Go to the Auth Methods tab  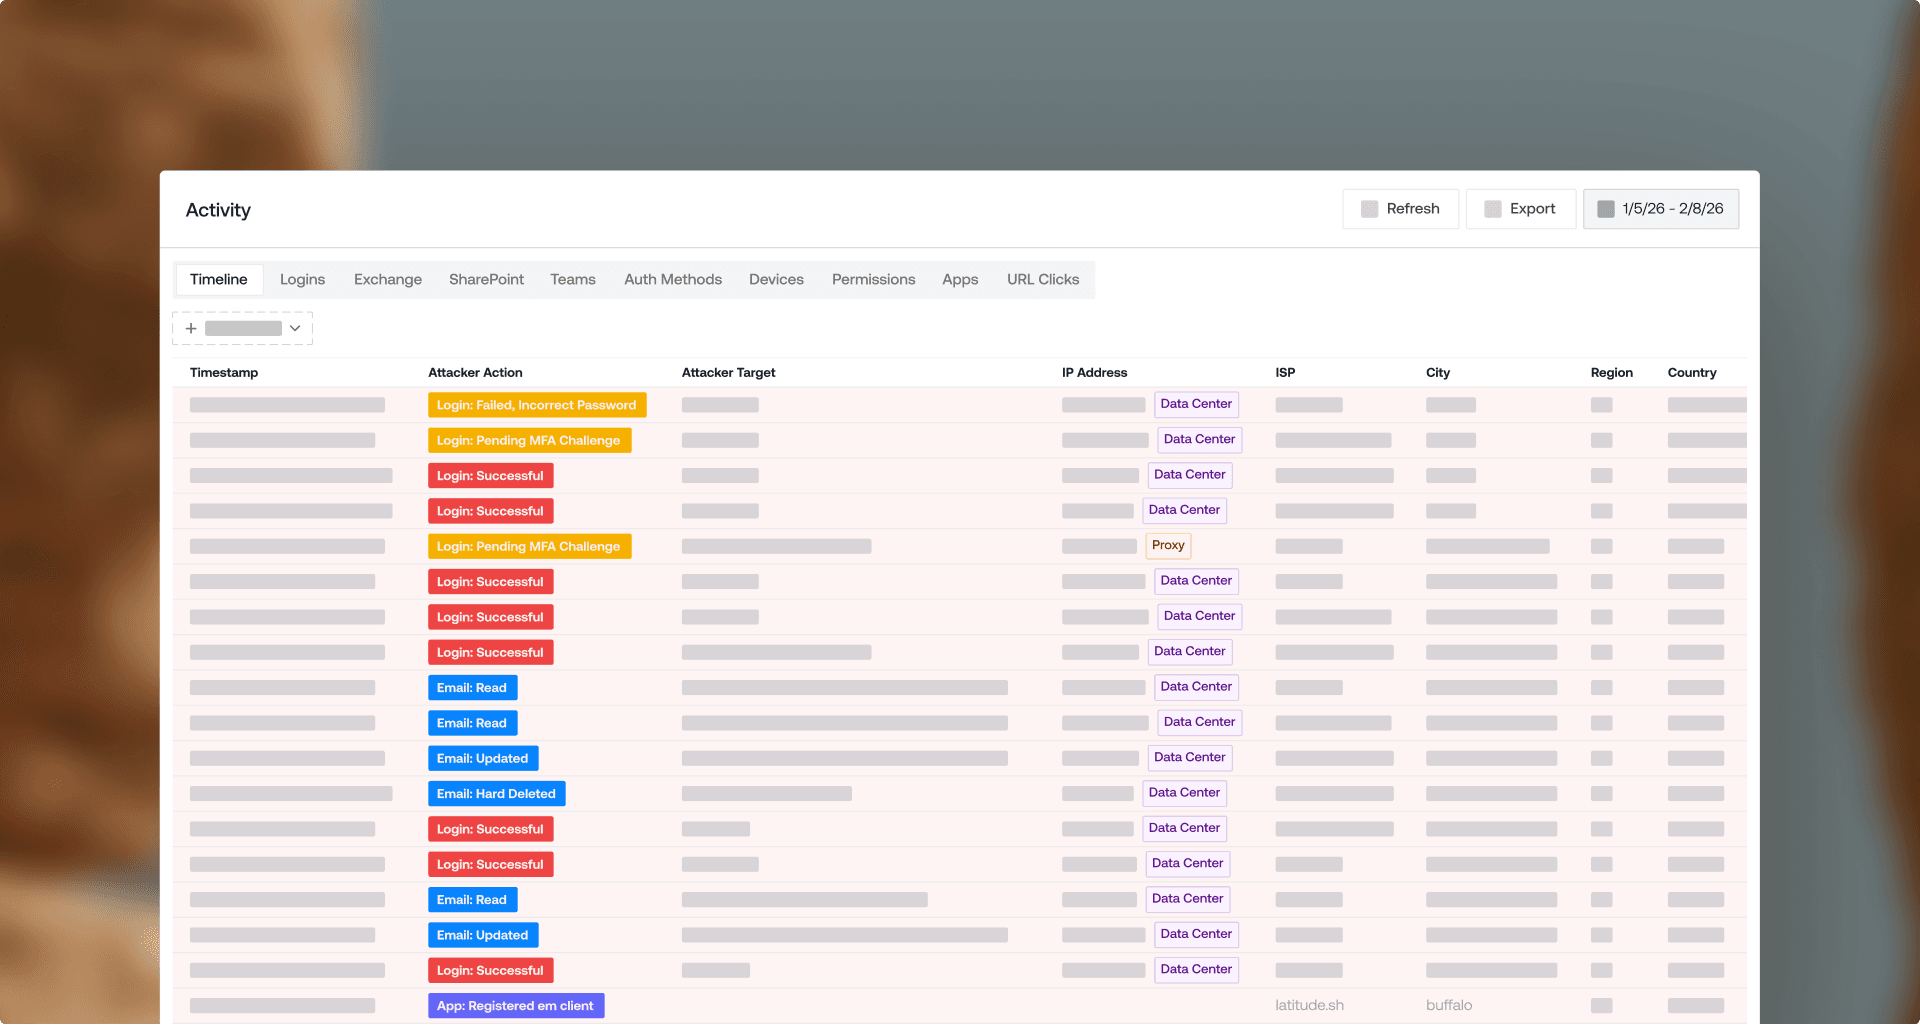(x=673, y=280)
